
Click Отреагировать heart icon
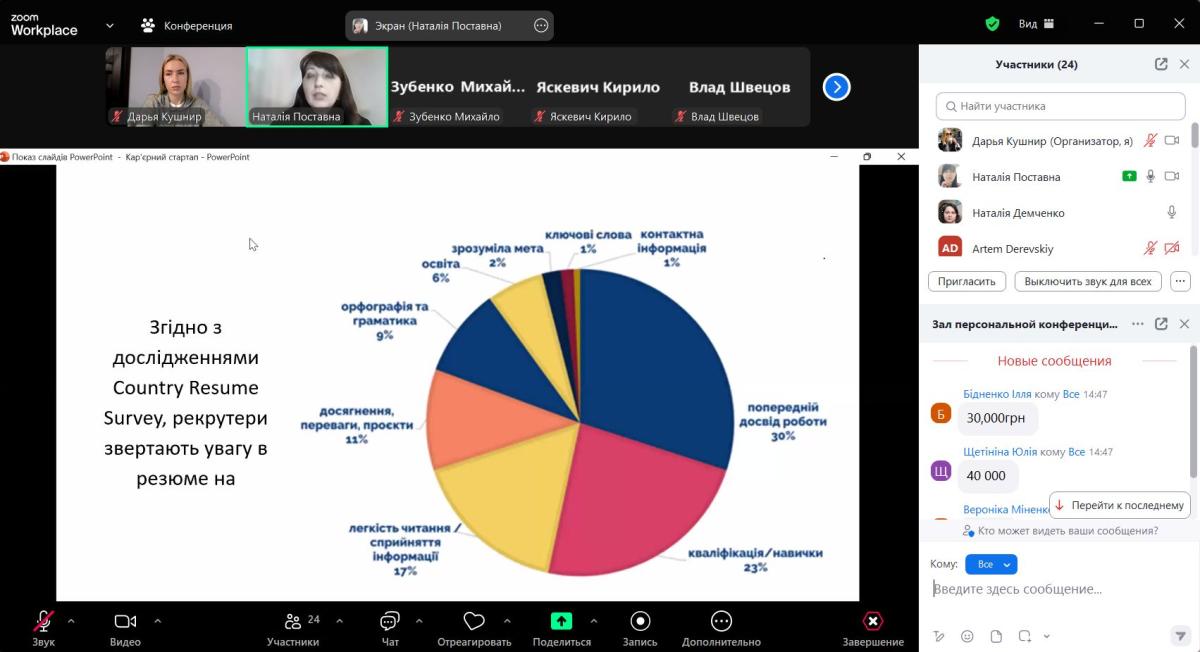[474, 621]
